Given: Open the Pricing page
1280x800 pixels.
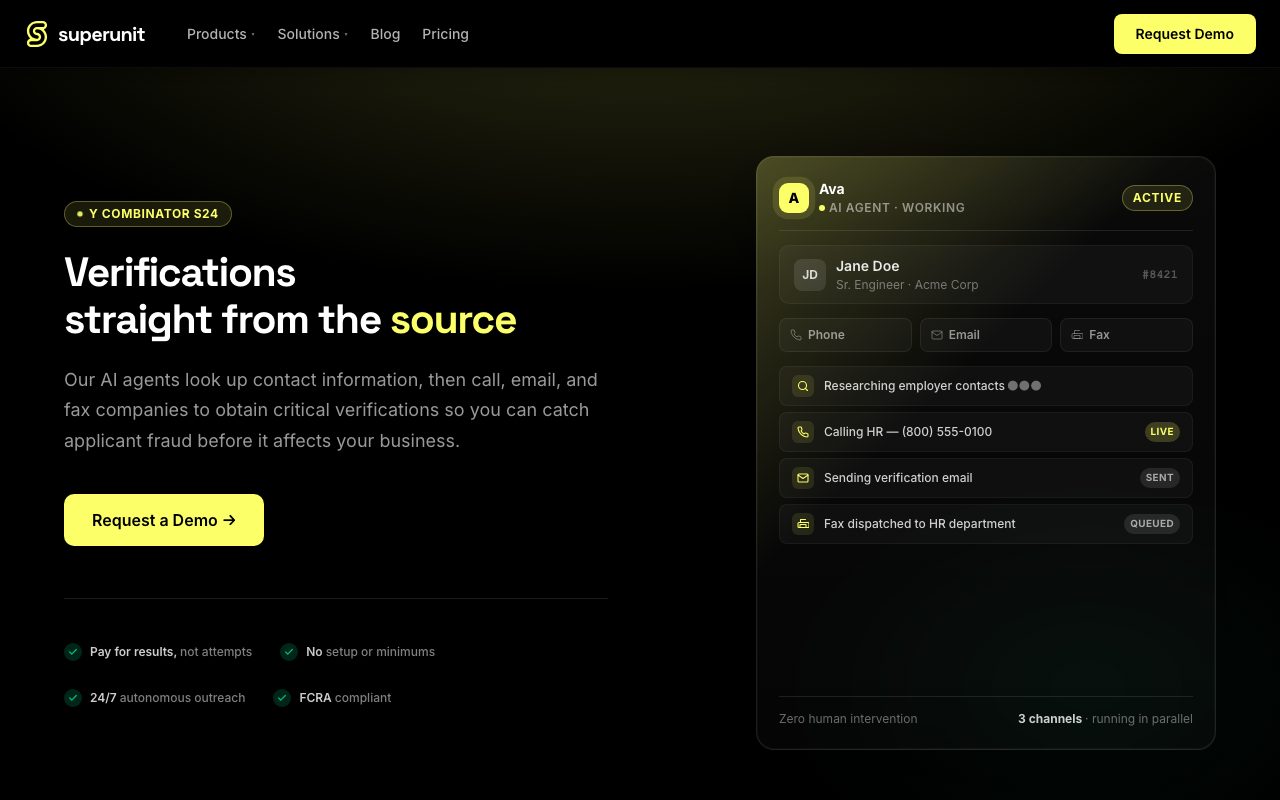Looking at the screenshot, I should (x=445, y=34).
